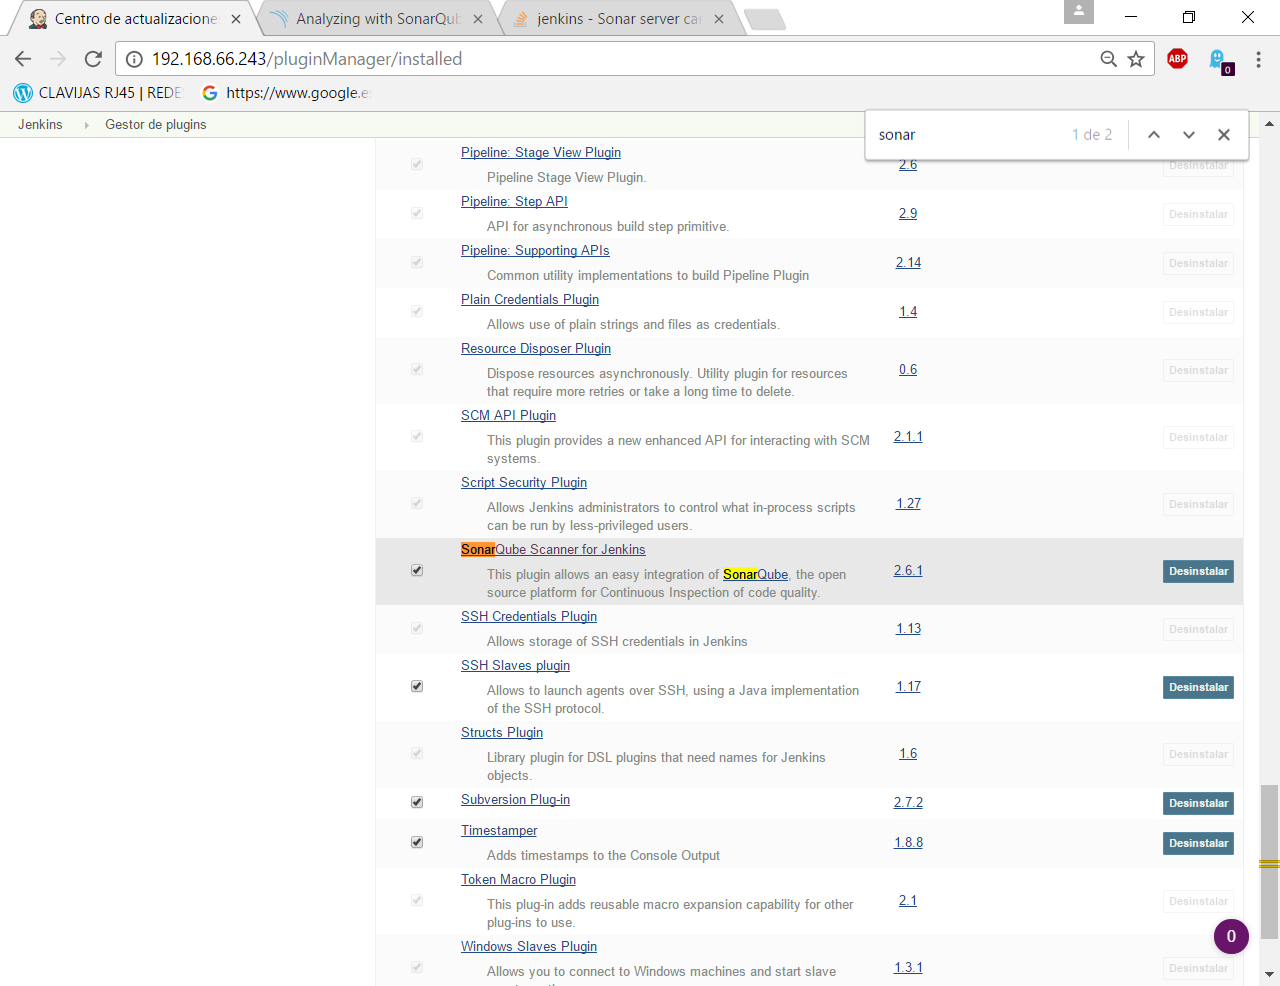Click the browser forward arrow
The height and width of the screenshot is (986, 1280).
[x=58, y=59]
